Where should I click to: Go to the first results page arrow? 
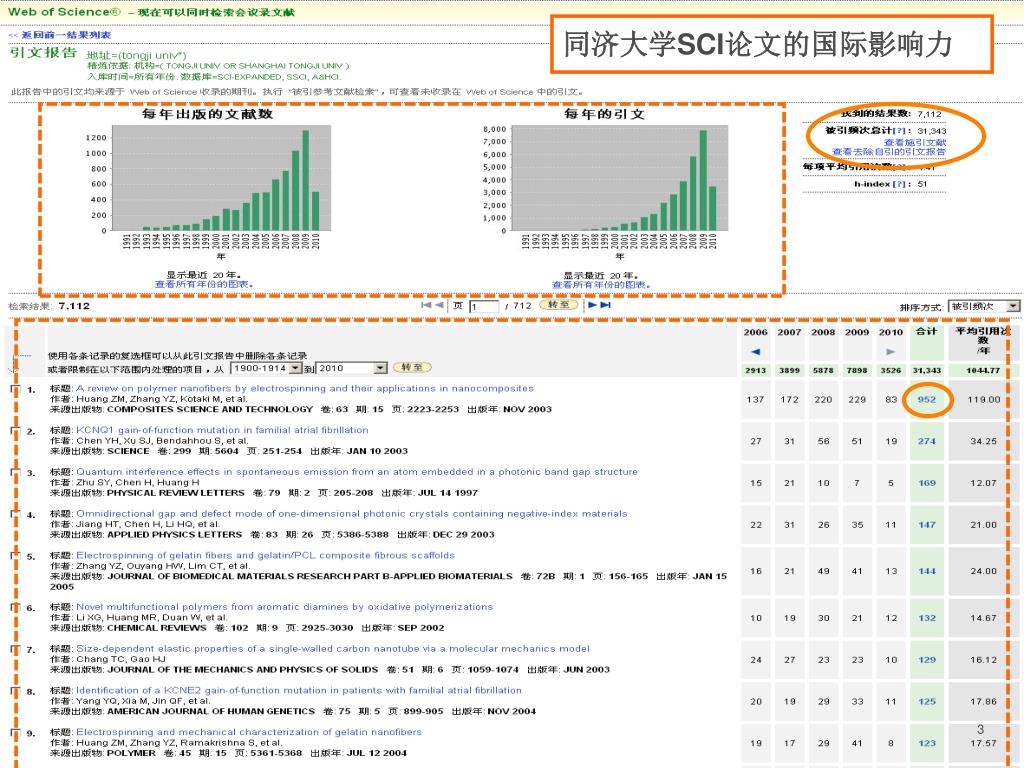tap(426, 305)
